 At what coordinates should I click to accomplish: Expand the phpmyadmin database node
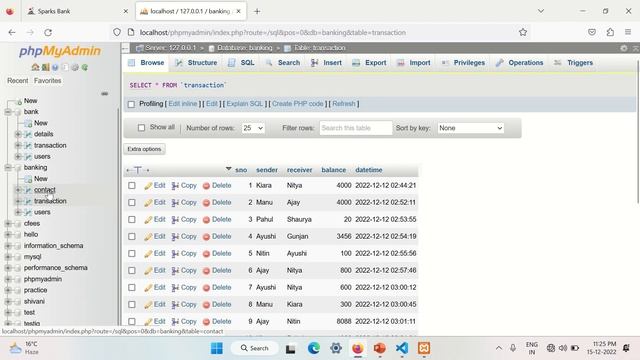pos(8,279)
